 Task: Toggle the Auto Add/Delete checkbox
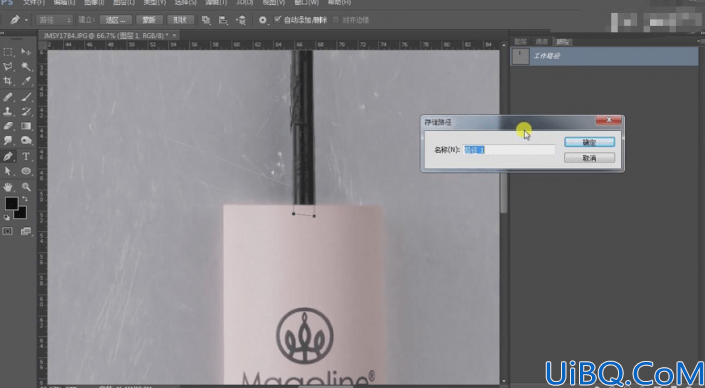point(277,19)
